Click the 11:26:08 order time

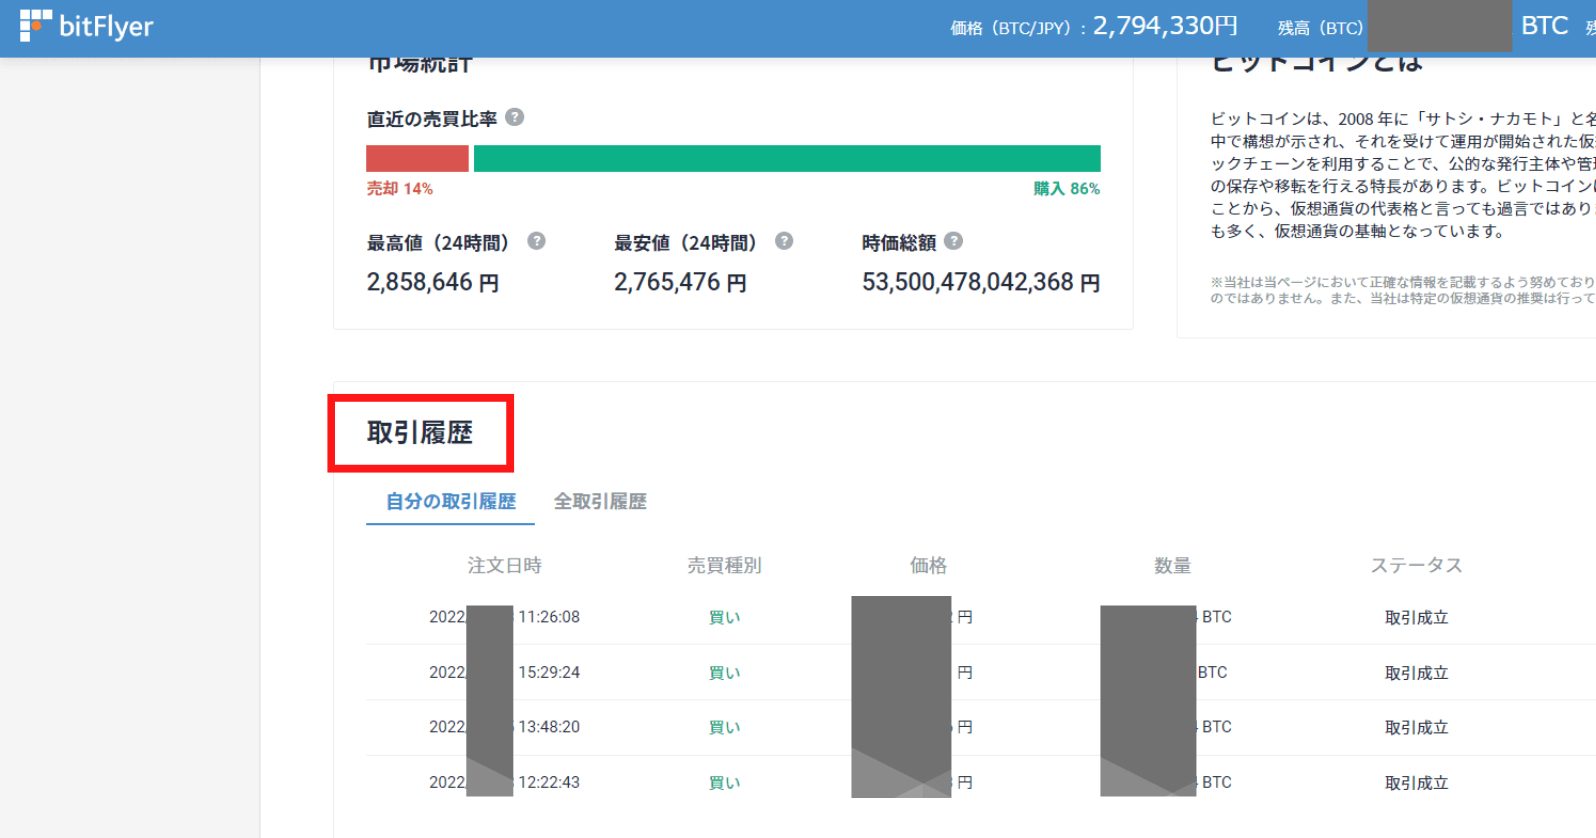(x=549, y=617)
